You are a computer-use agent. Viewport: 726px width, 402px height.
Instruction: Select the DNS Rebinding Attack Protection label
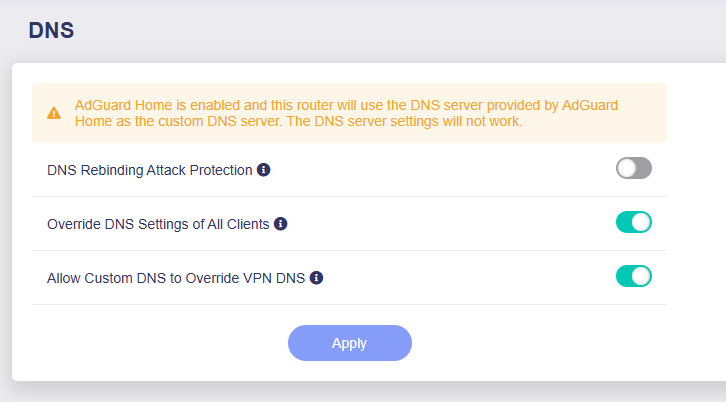150,170
